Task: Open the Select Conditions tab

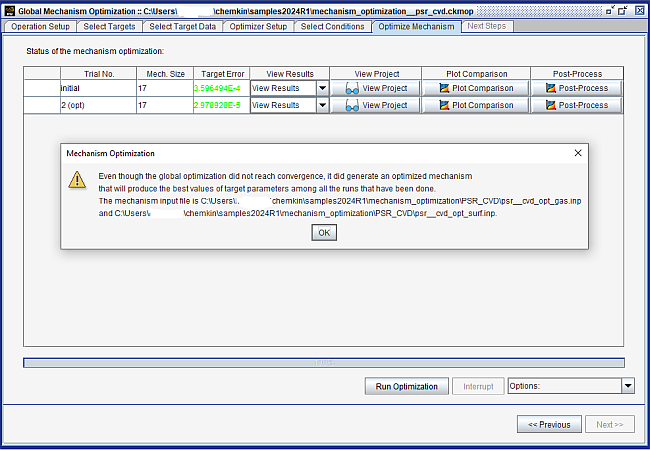Action: pos(332,27)
